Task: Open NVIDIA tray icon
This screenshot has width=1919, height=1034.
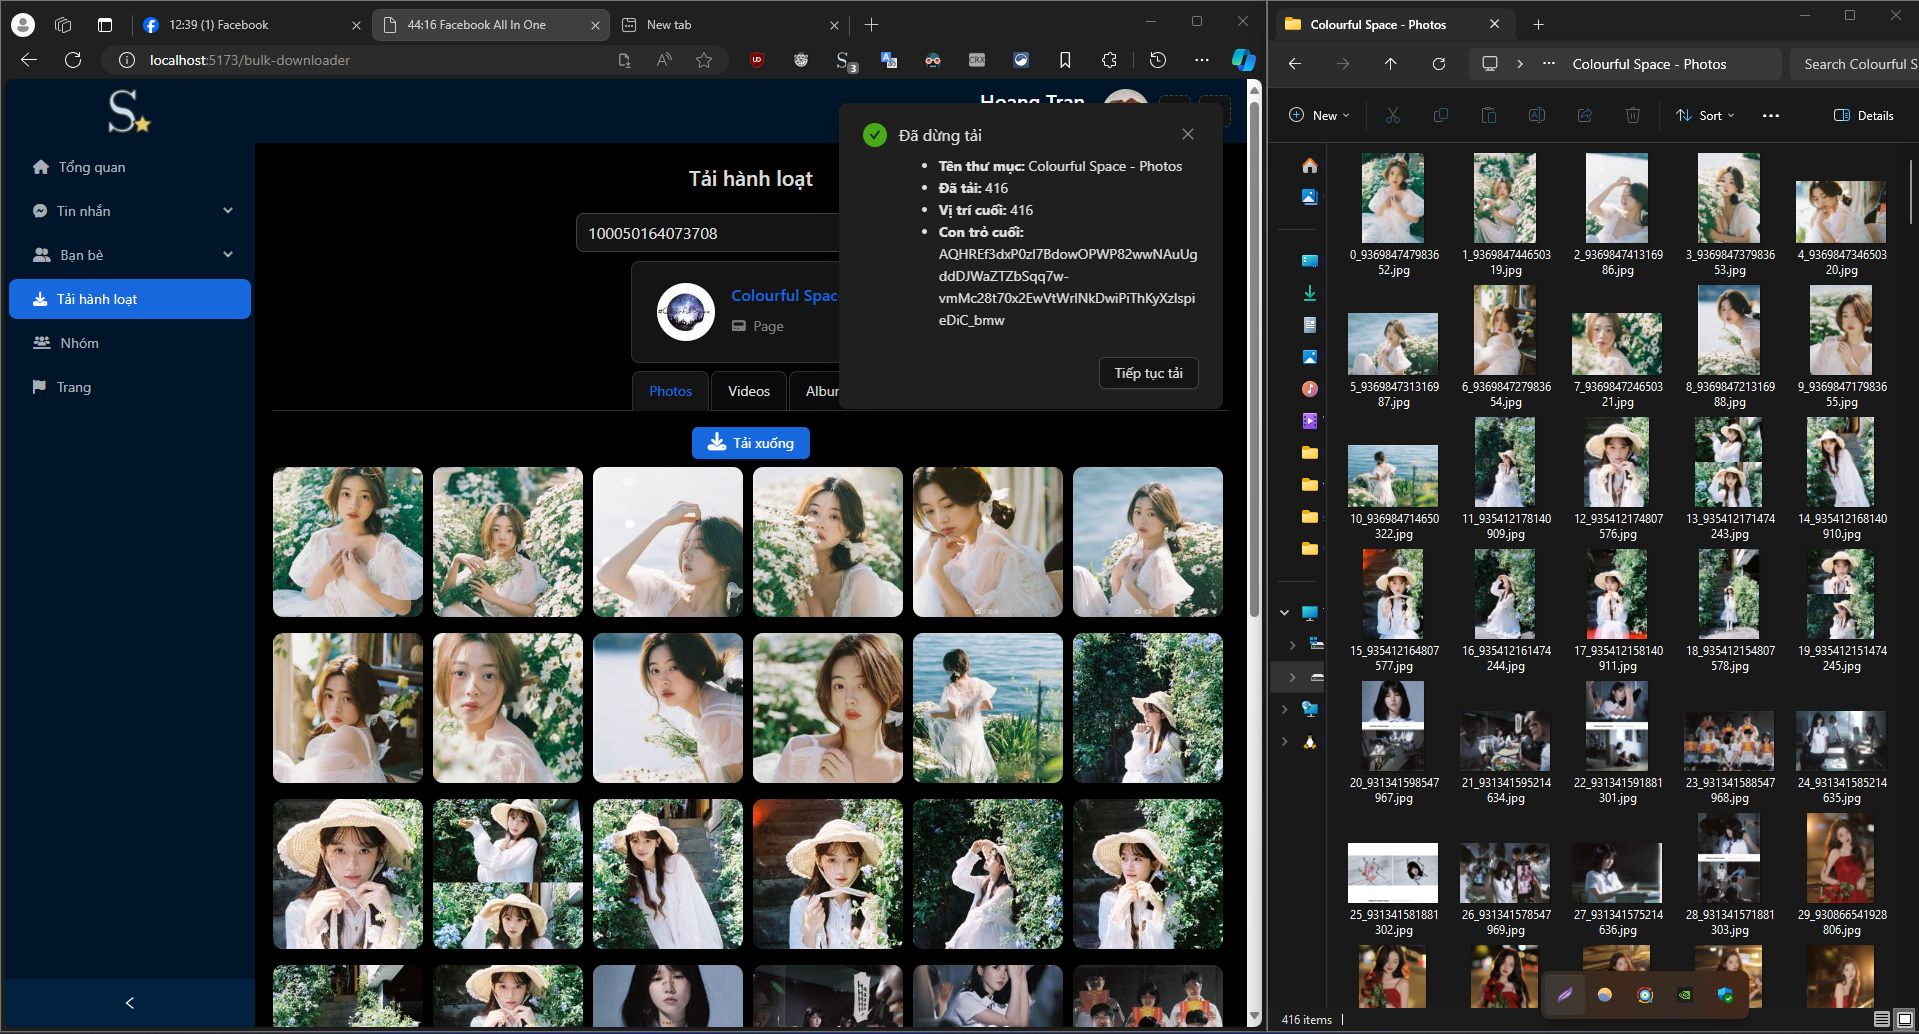Action: point(1685,995)
